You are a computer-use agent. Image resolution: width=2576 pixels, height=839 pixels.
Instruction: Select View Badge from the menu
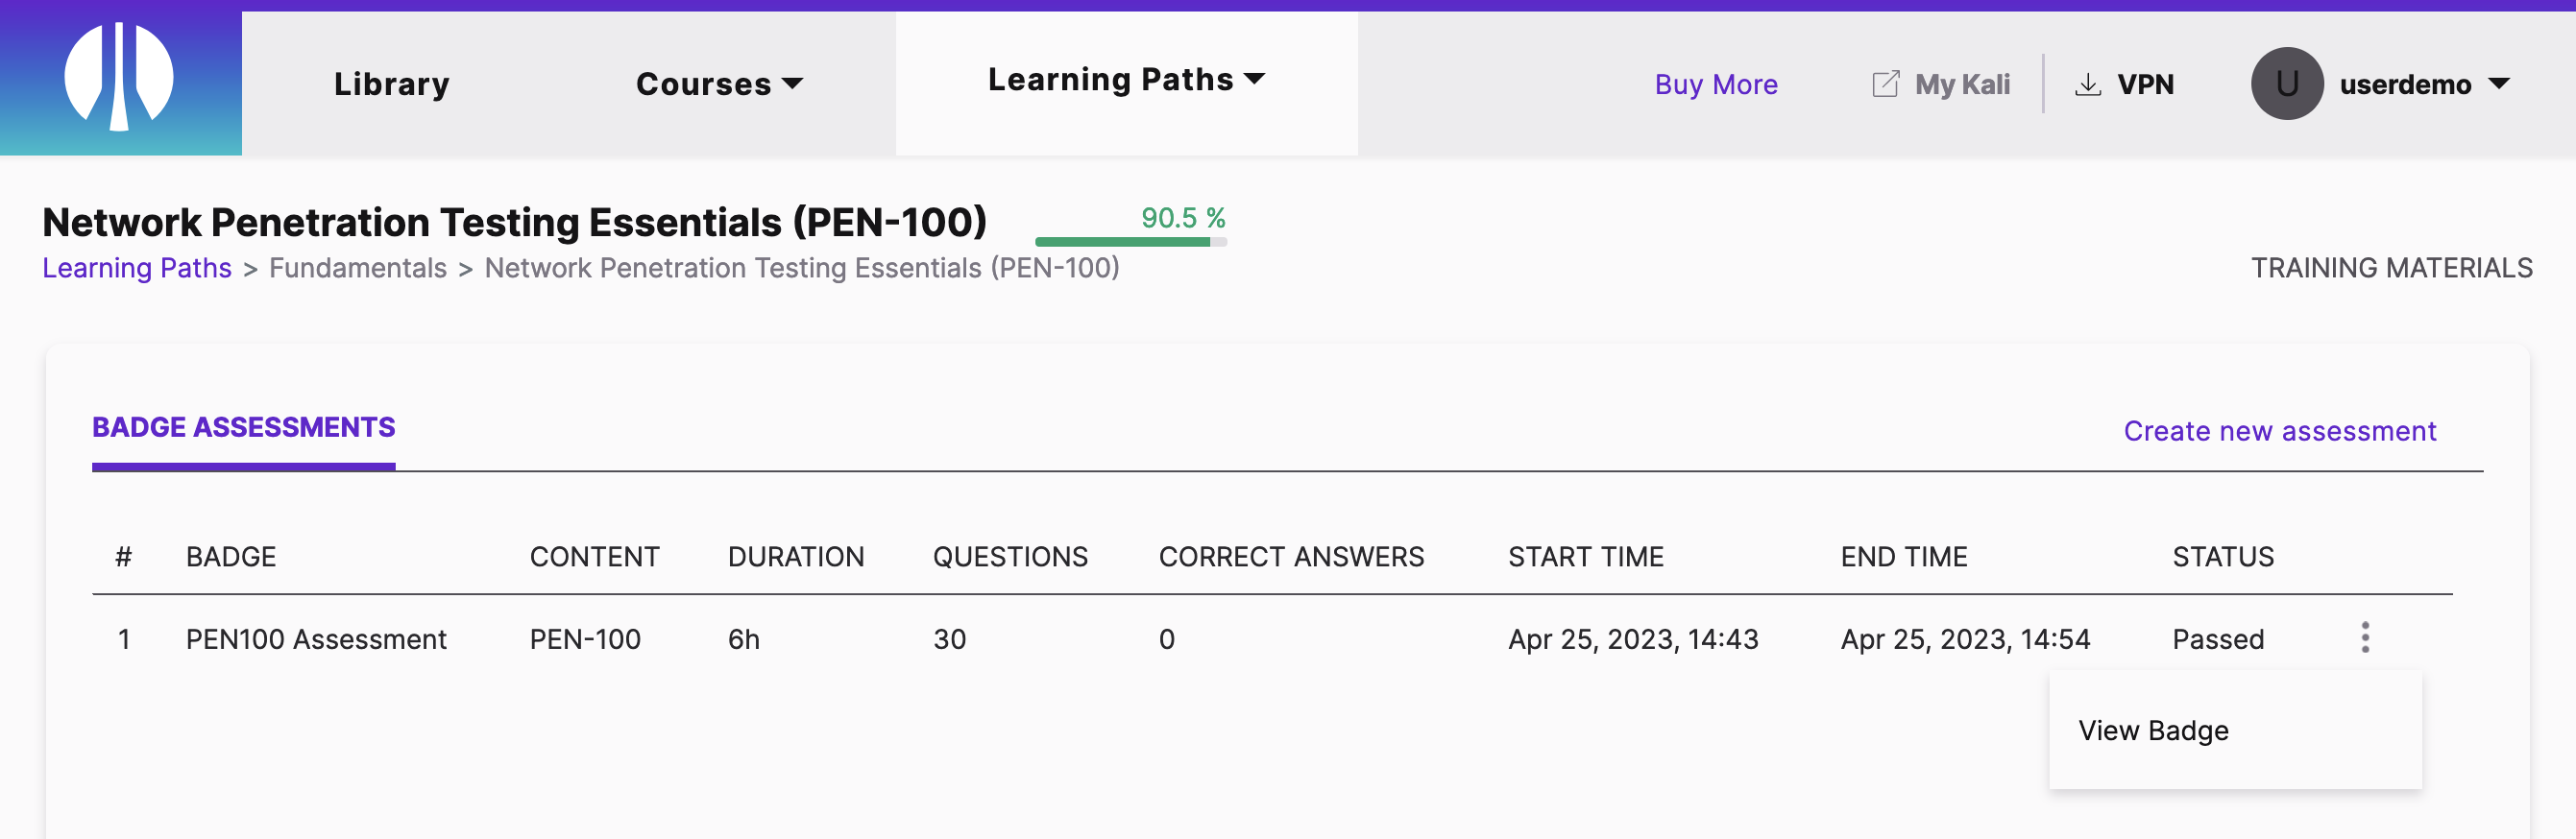2153,730
